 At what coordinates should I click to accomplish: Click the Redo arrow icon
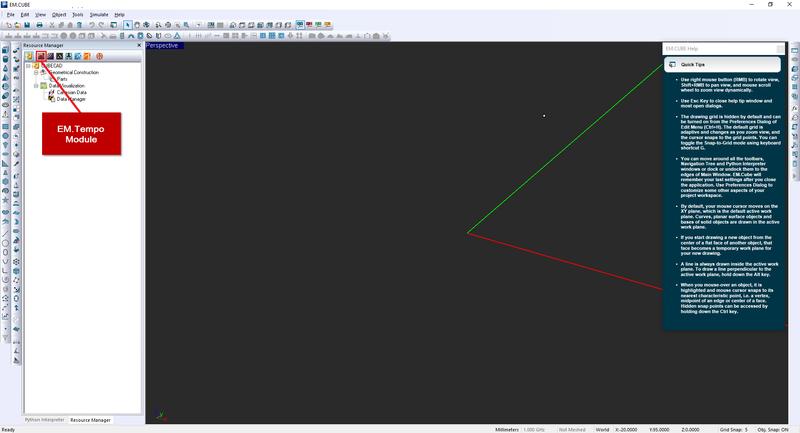pos(101,25)
